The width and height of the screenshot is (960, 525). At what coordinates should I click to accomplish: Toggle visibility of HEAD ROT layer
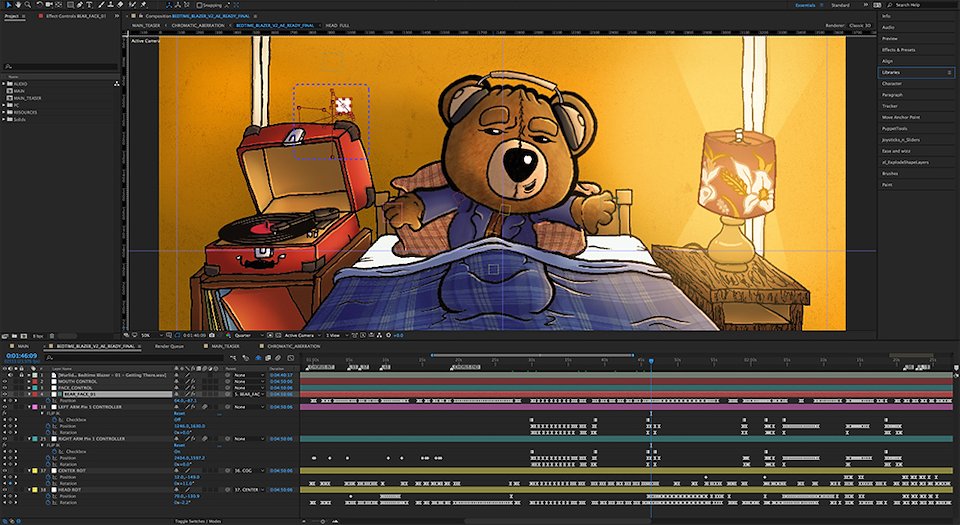[x=4, y=489]
